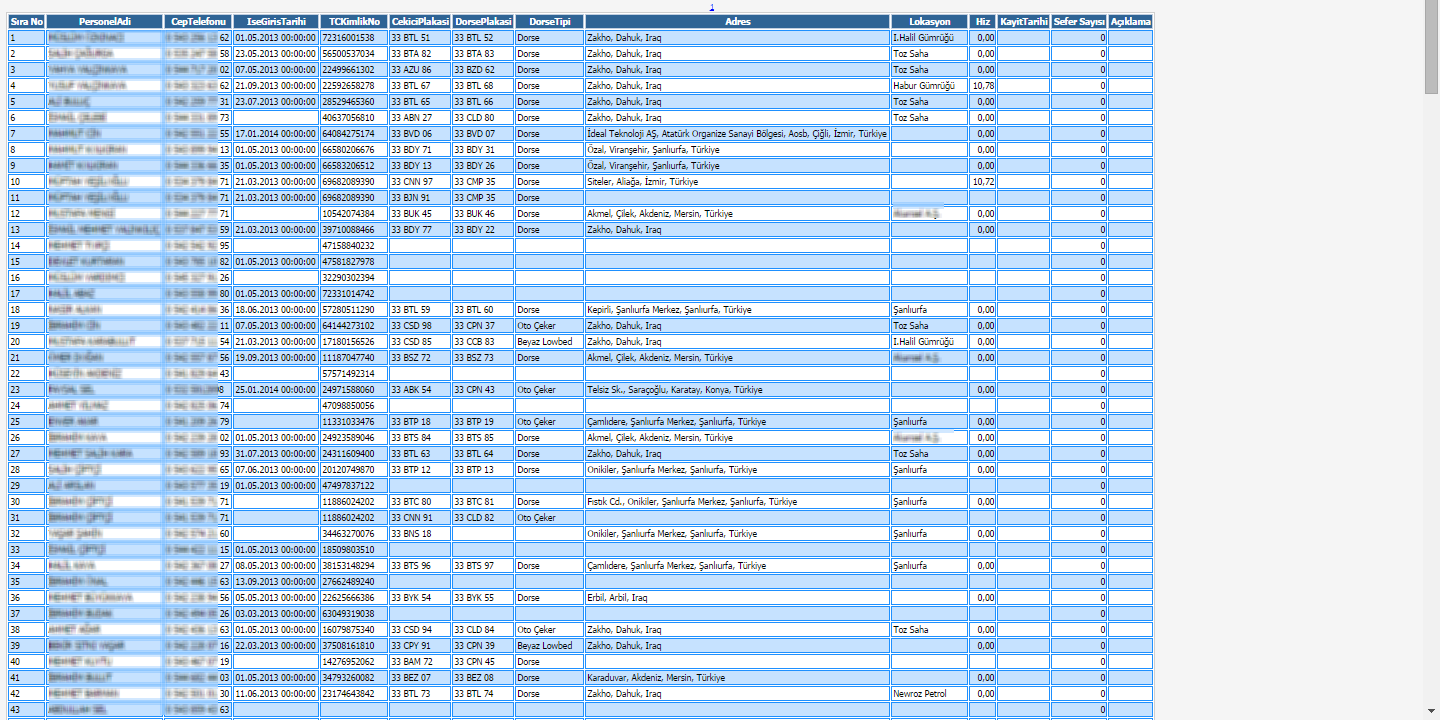Click TC number 47158840232
The image size is (1440, 720).
pyautogui.click(x=354, y=246)
